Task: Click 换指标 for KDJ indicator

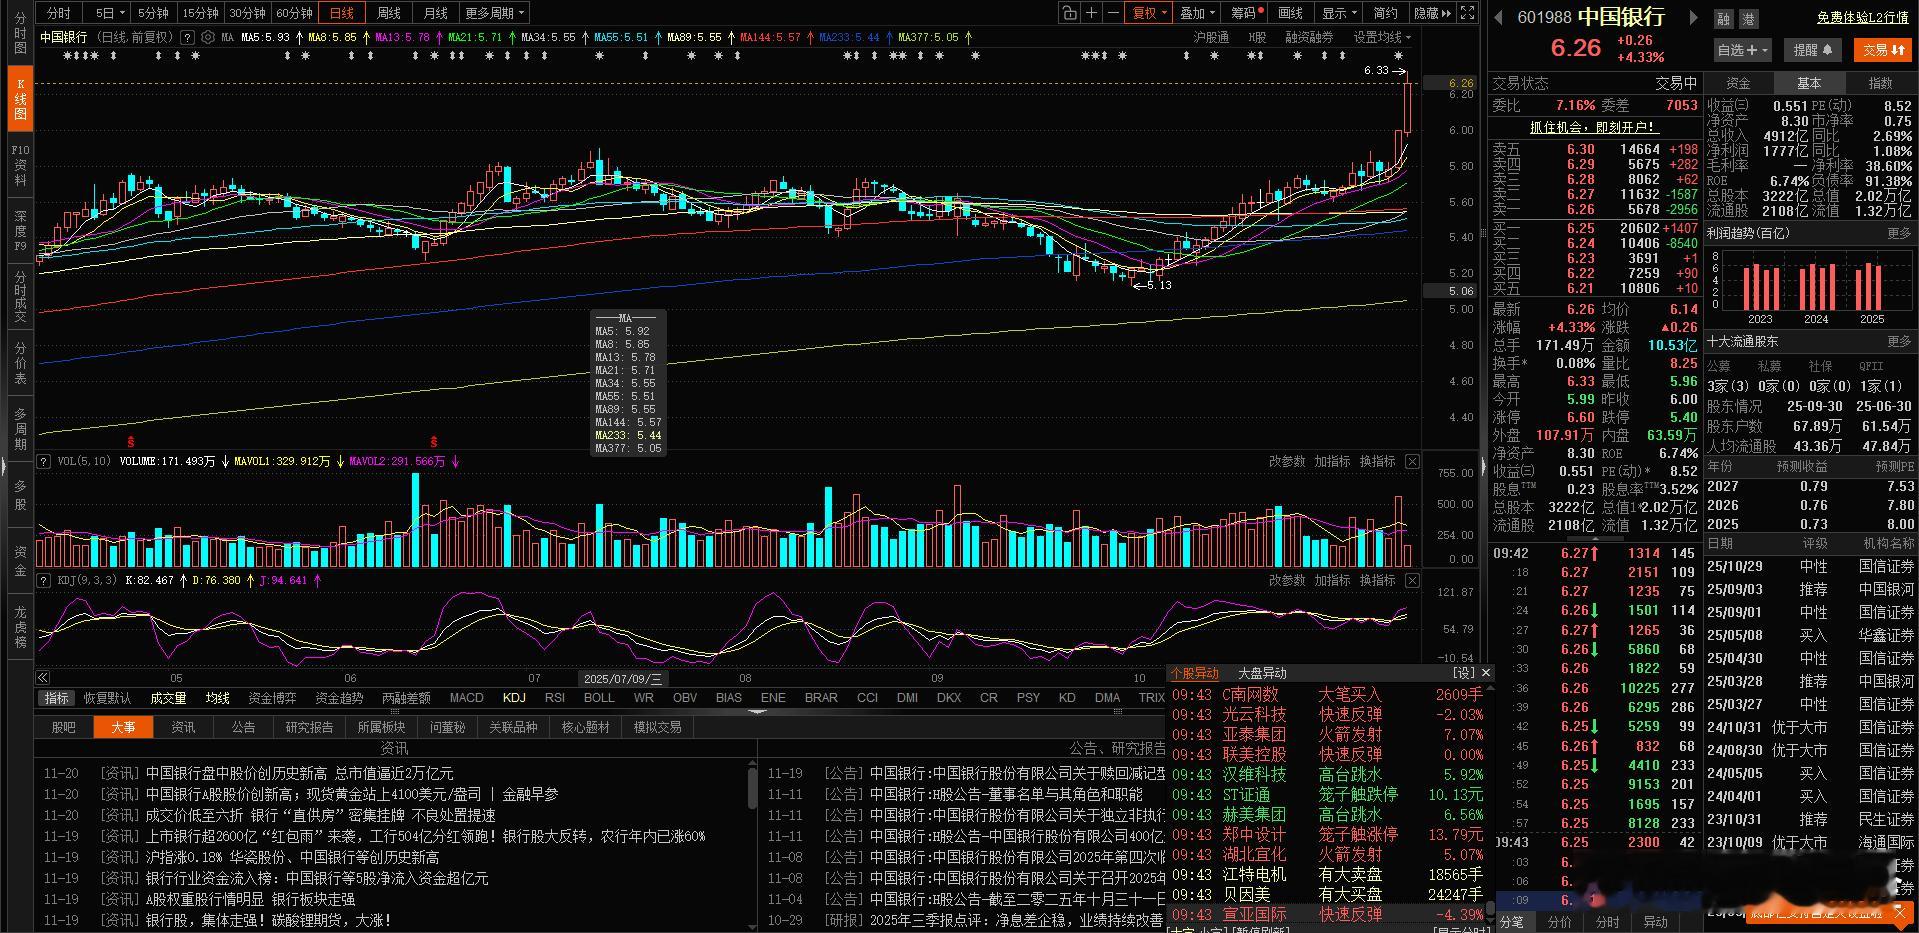Action: pos(1377,580)
